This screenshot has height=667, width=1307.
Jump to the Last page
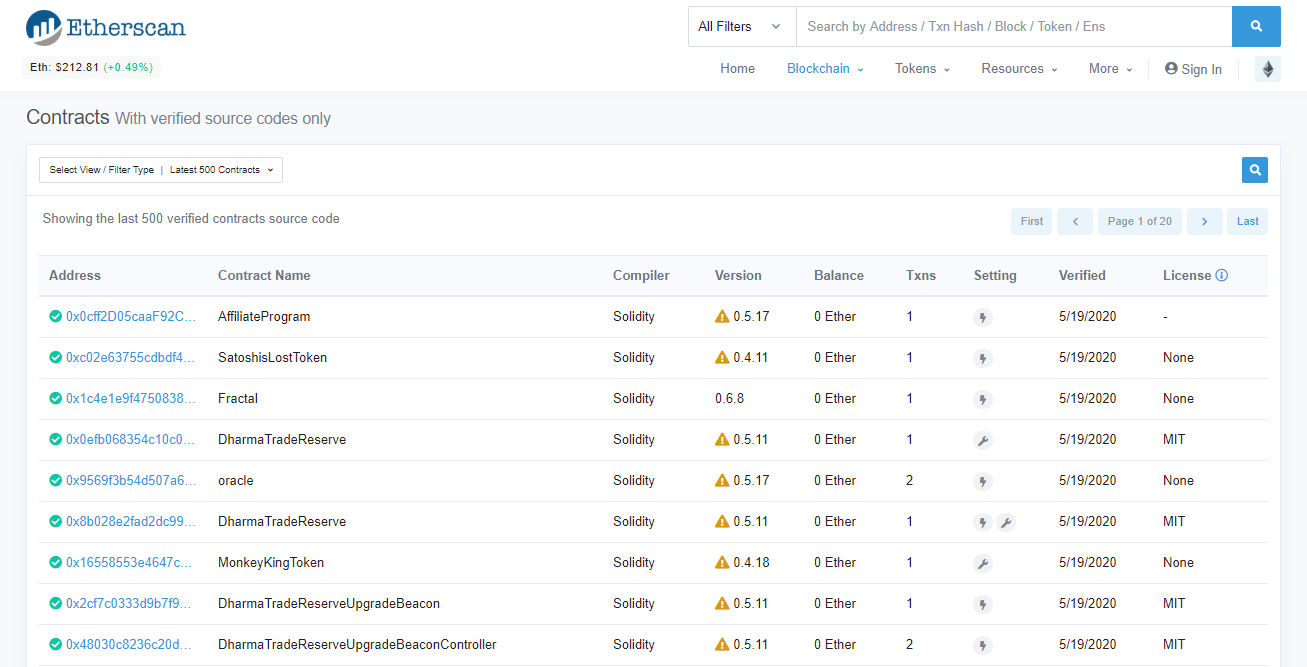[x=1247, y=222]
